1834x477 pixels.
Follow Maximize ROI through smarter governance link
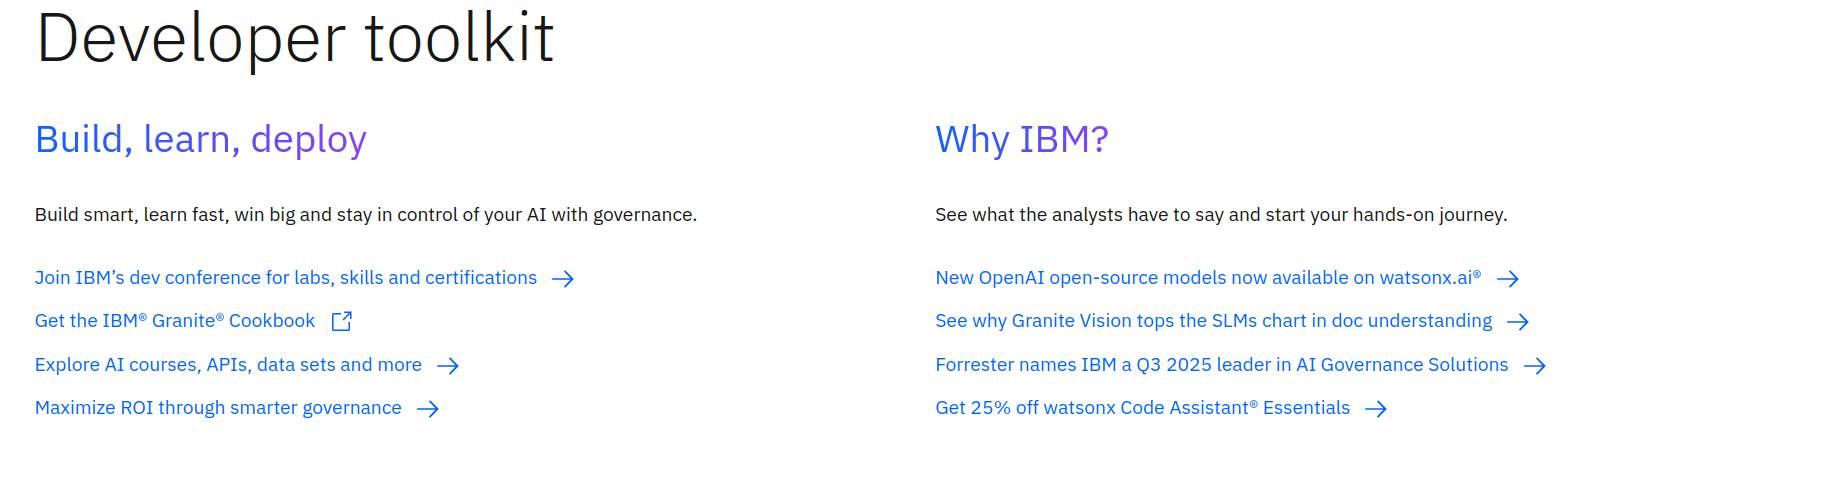click(218, 408)
